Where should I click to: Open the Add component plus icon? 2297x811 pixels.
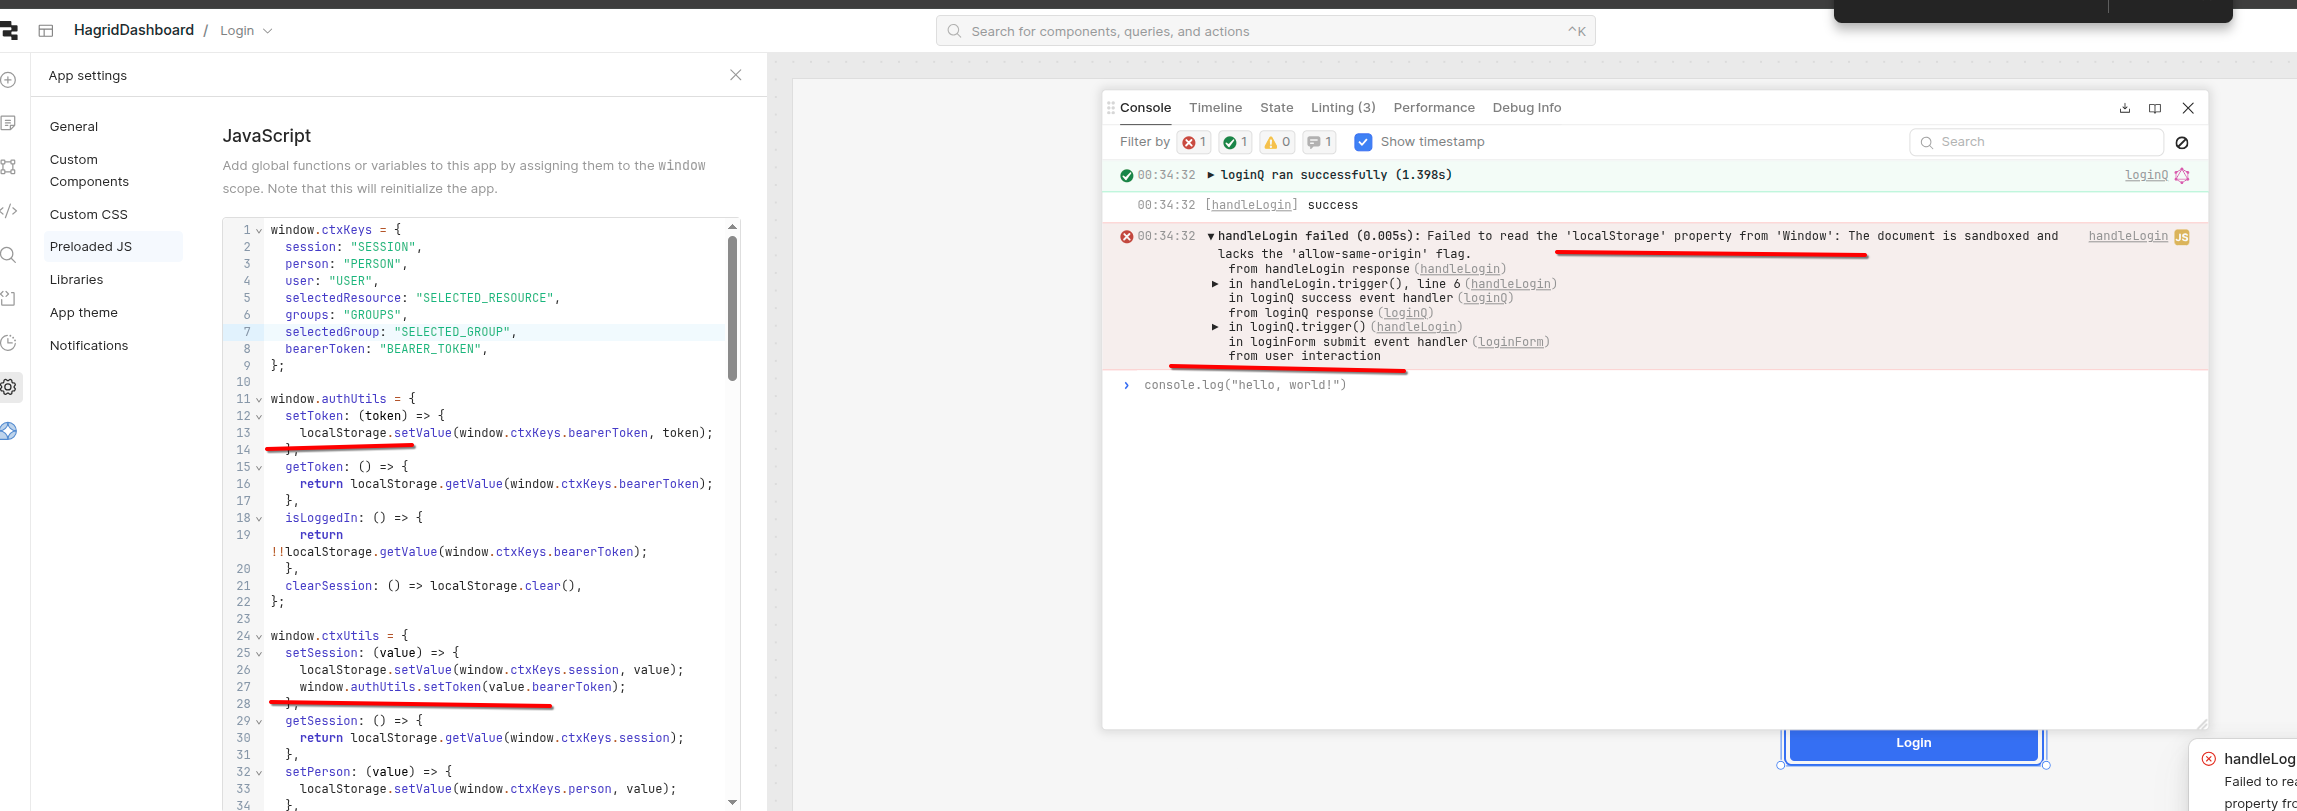tap(9, 80)
